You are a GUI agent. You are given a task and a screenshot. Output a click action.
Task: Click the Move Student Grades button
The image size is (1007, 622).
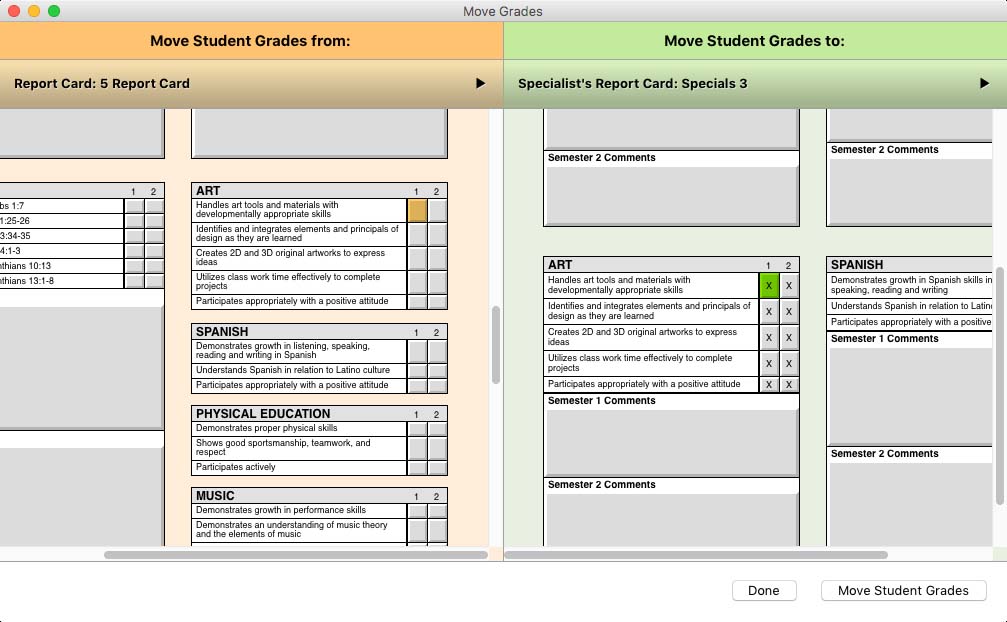pyautogui.click(x=902, y=590)
